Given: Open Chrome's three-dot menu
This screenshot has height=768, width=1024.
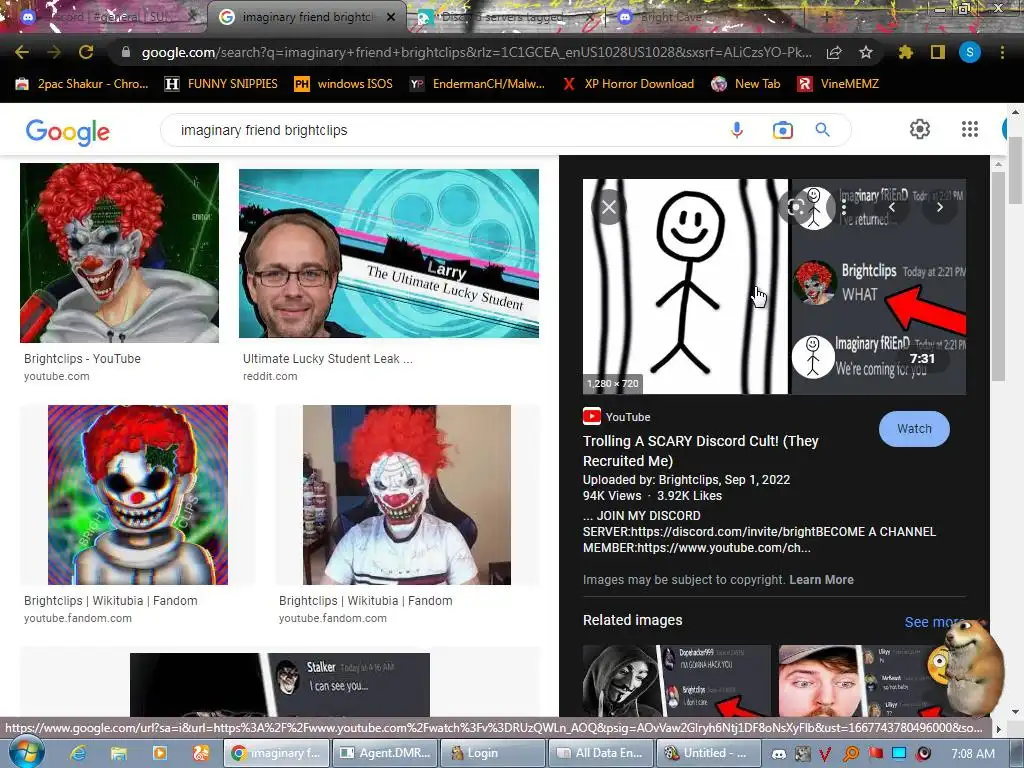Looking at the screenshot, I should 1002,52.
